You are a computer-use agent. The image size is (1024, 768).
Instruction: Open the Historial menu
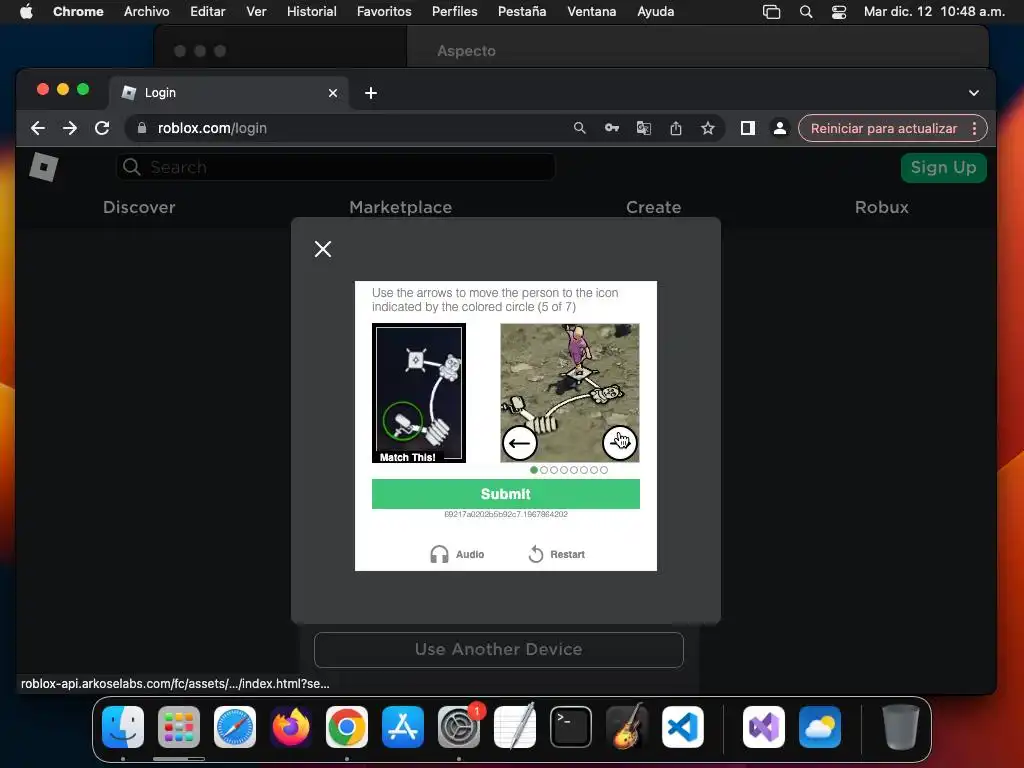(x=312, y=11)
